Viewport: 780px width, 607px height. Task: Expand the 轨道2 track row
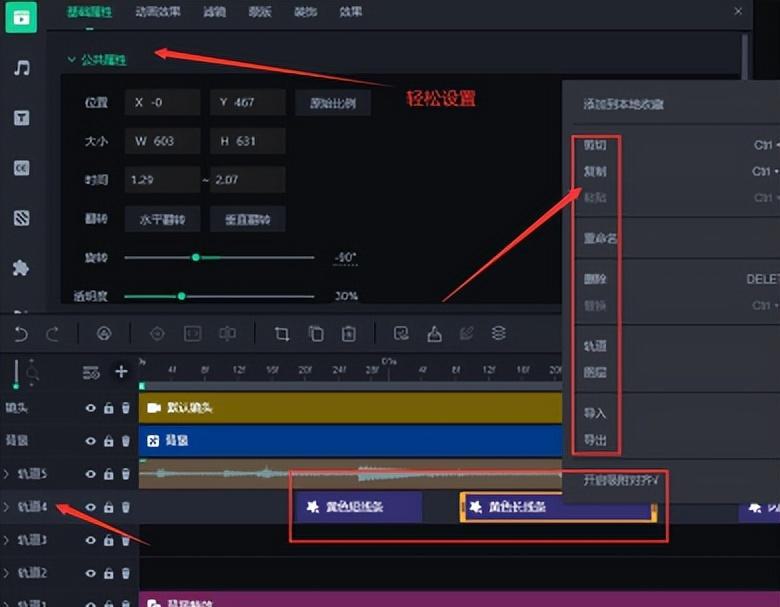click(x=6, y=573)
